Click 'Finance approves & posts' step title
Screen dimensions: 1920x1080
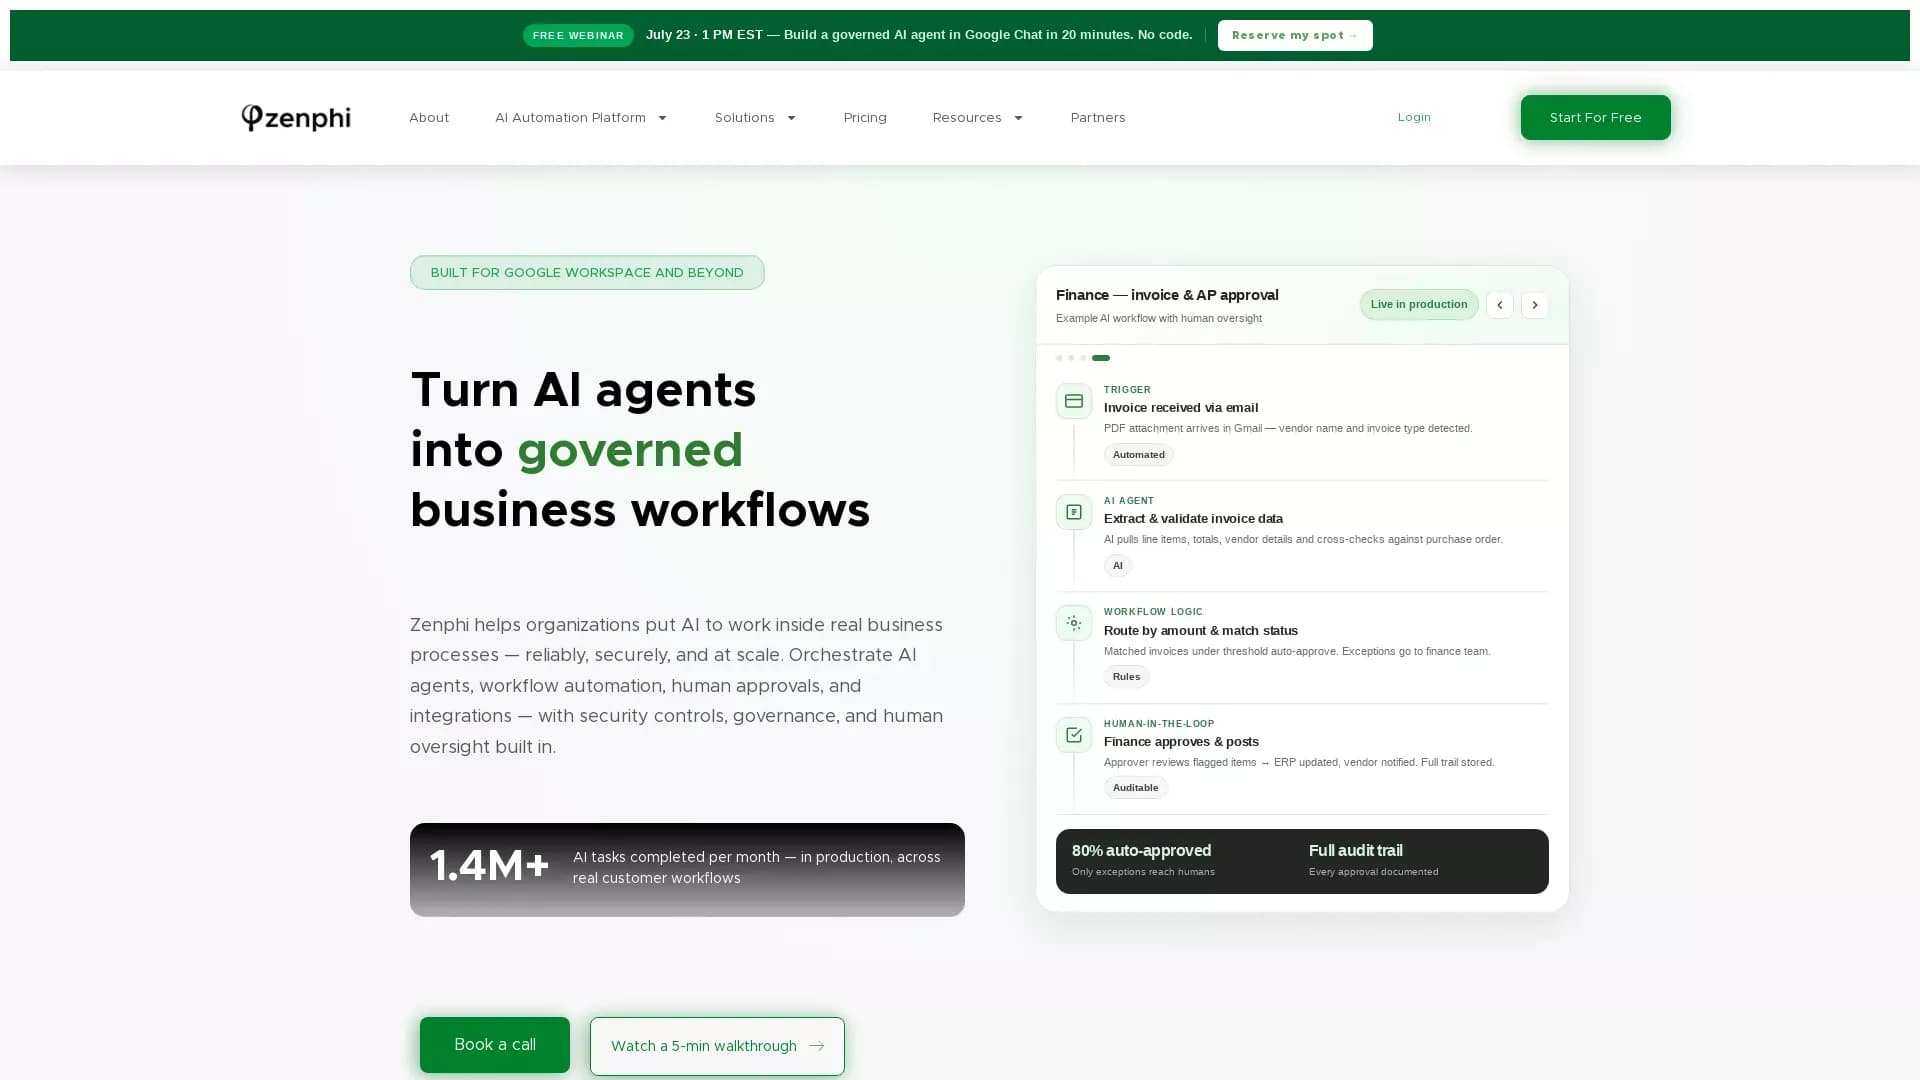(1181, 742)
